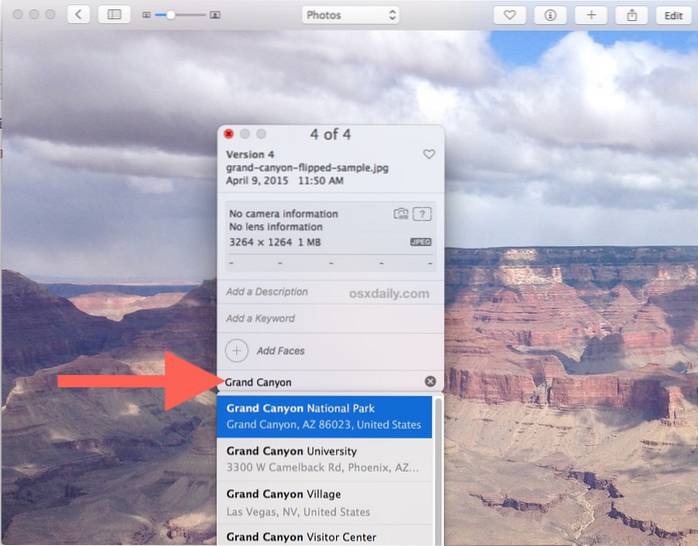Image resolution: width=698 pixels, height=546 pixels.
Task: Click the No lens information text
Action: pyautogui.click(x=276, y=227)
